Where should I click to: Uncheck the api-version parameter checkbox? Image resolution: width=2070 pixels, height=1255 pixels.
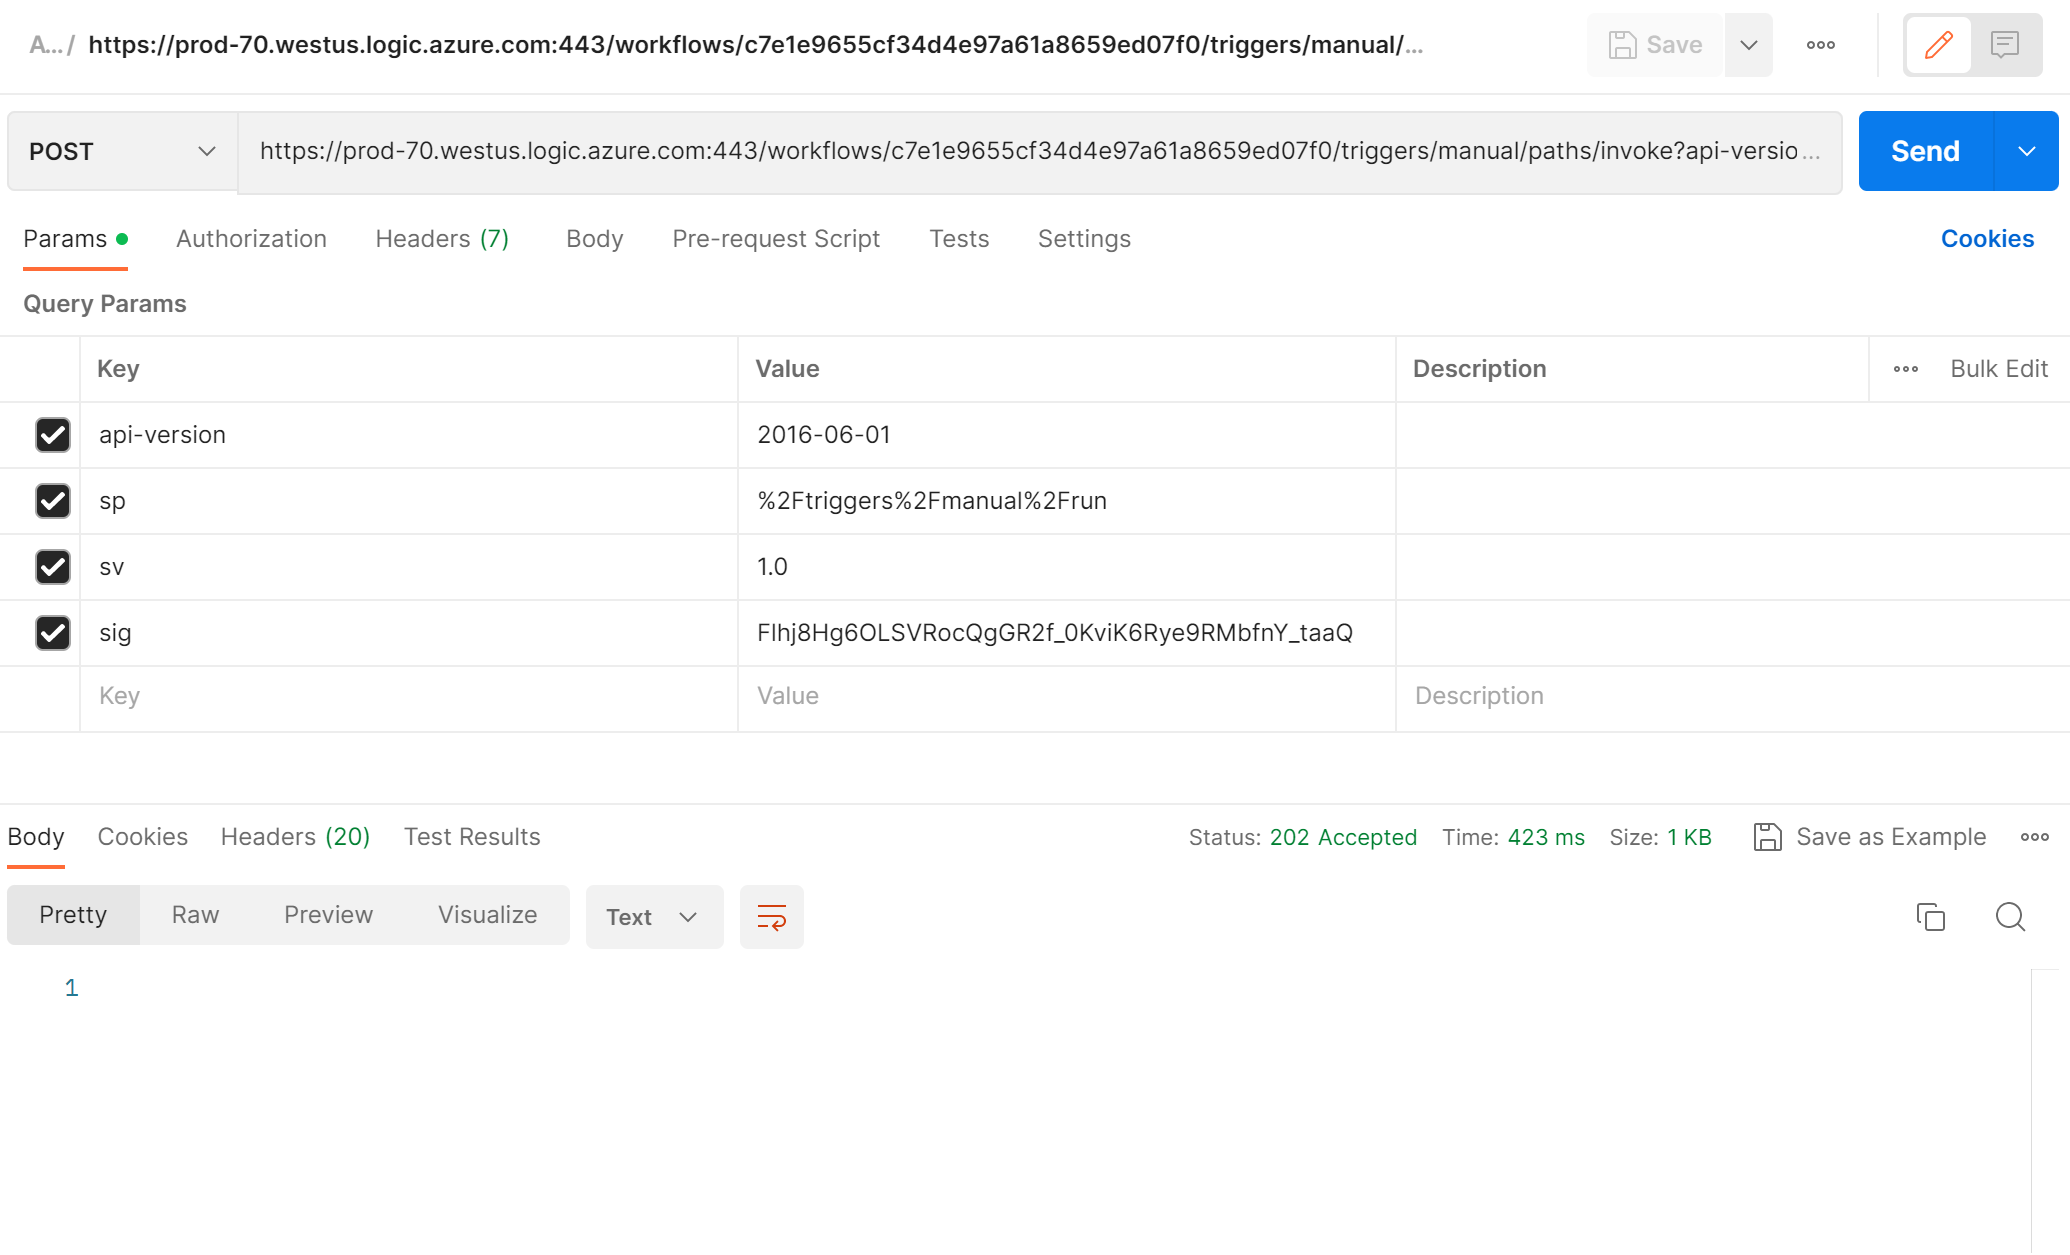(x=53, y=435)
